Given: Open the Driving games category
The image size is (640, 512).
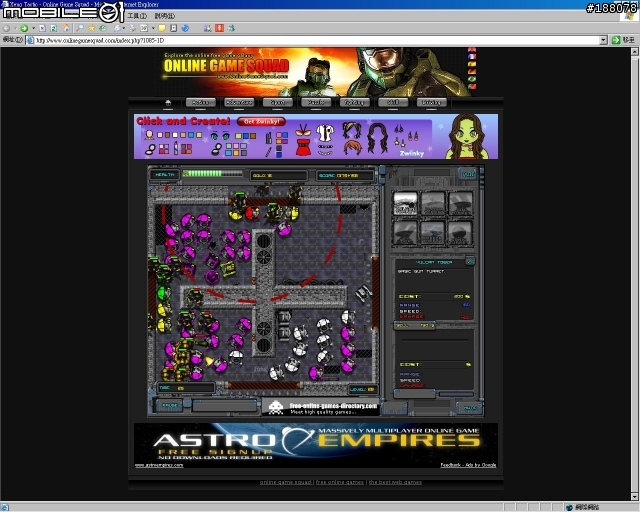Looking at the screenshot, I should (x=431, y=102).
